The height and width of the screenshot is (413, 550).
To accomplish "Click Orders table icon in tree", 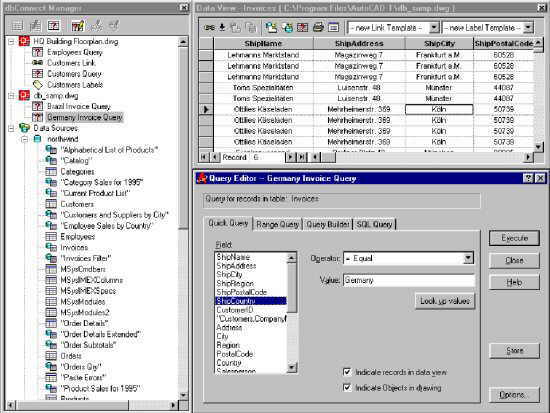I will point(51,356).
